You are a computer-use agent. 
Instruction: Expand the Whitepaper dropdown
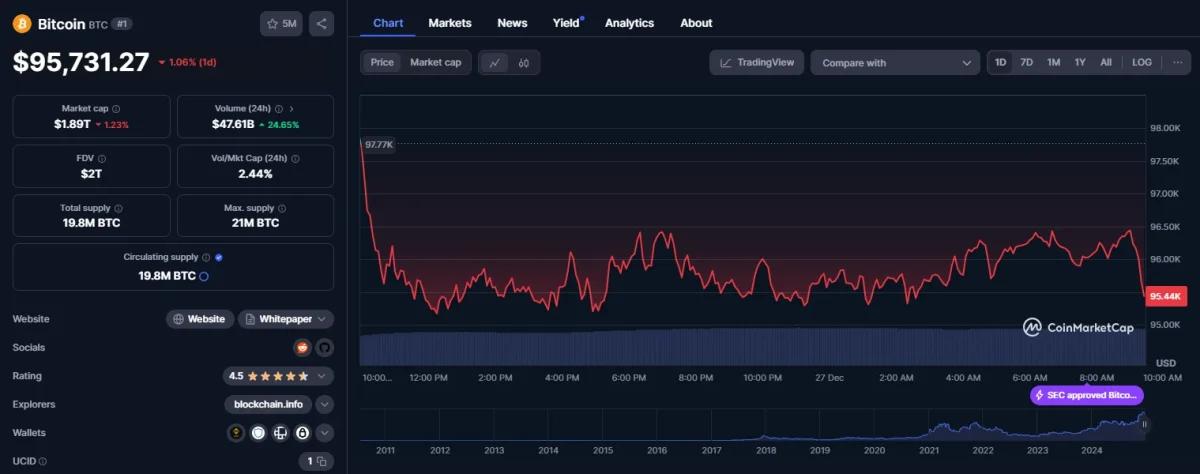tap(286, 319)
